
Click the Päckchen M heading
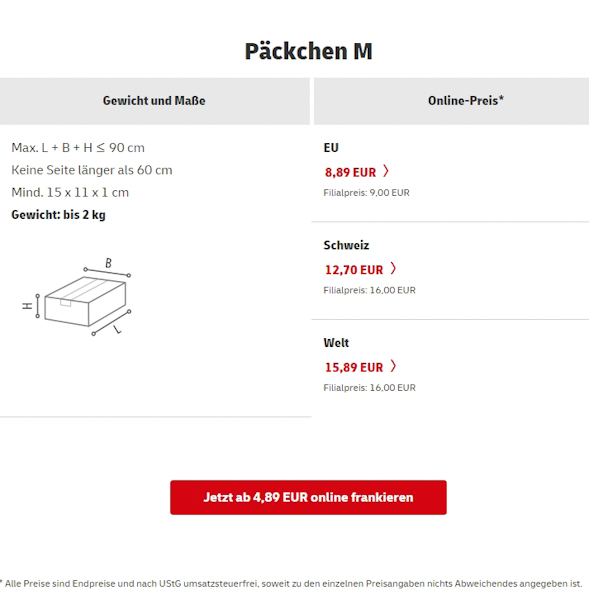coord(308,51)
